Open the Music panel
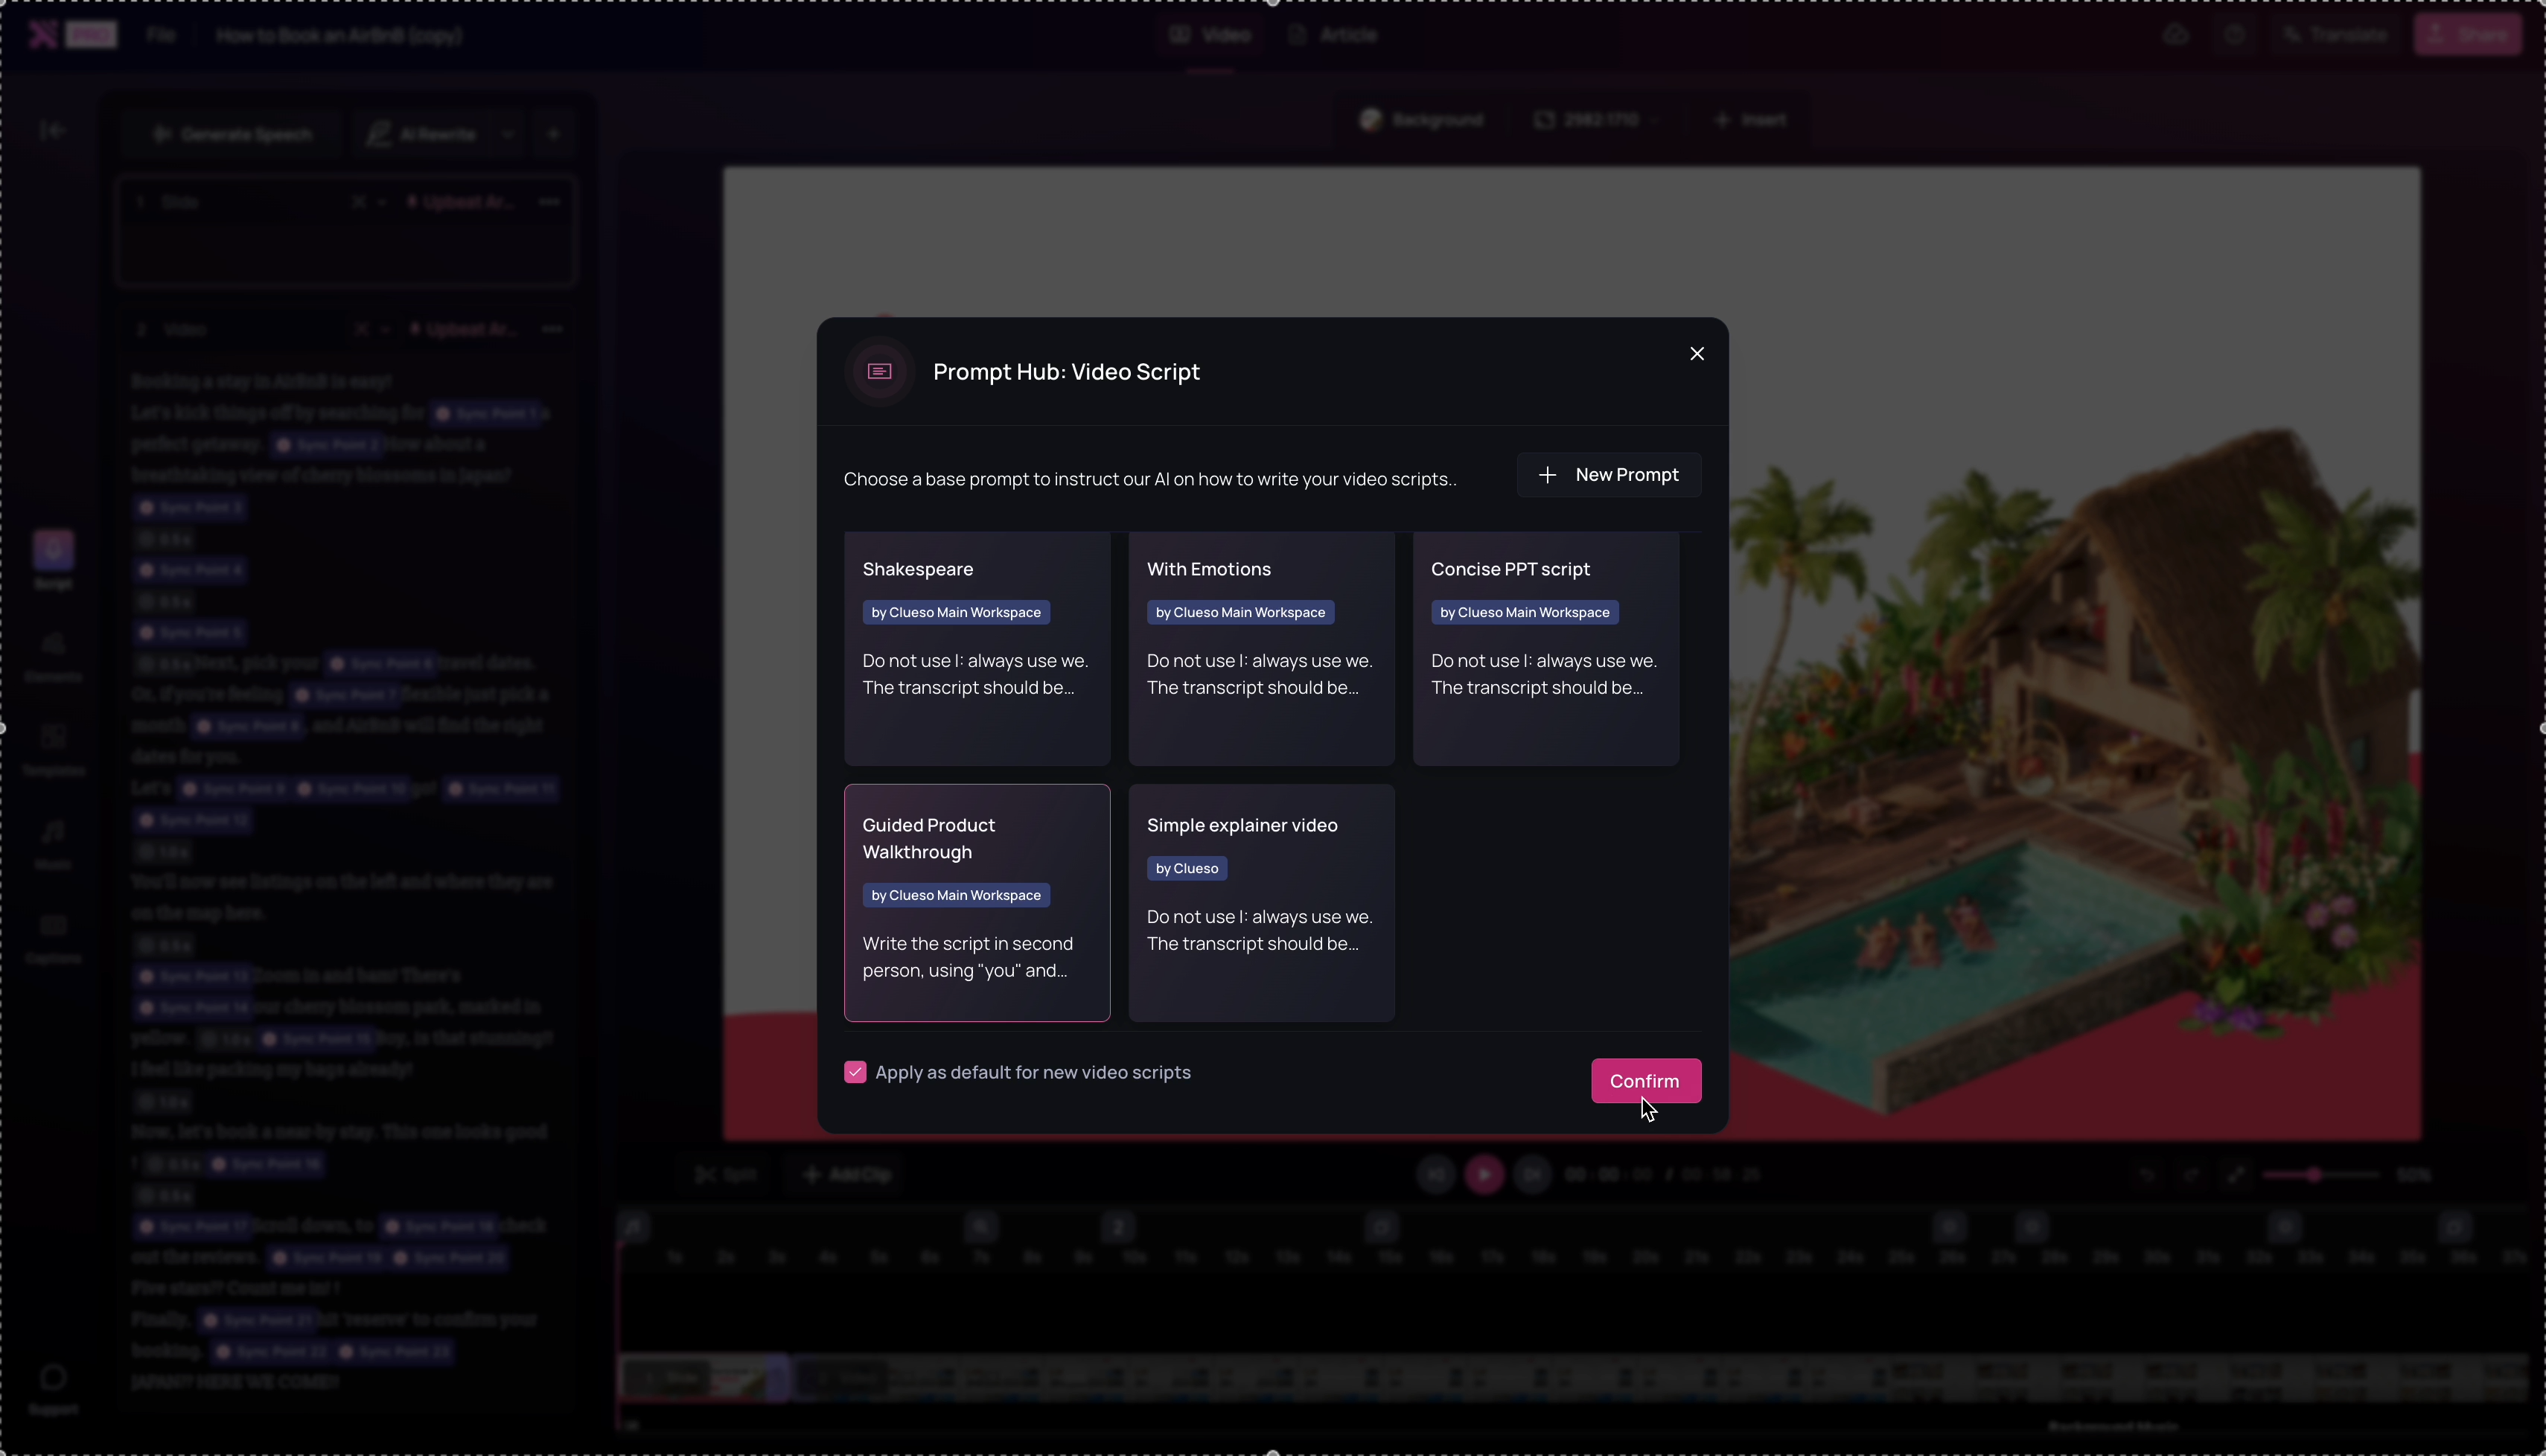This screenshot has height=1456, width=2546. click(x=54, y=840)
